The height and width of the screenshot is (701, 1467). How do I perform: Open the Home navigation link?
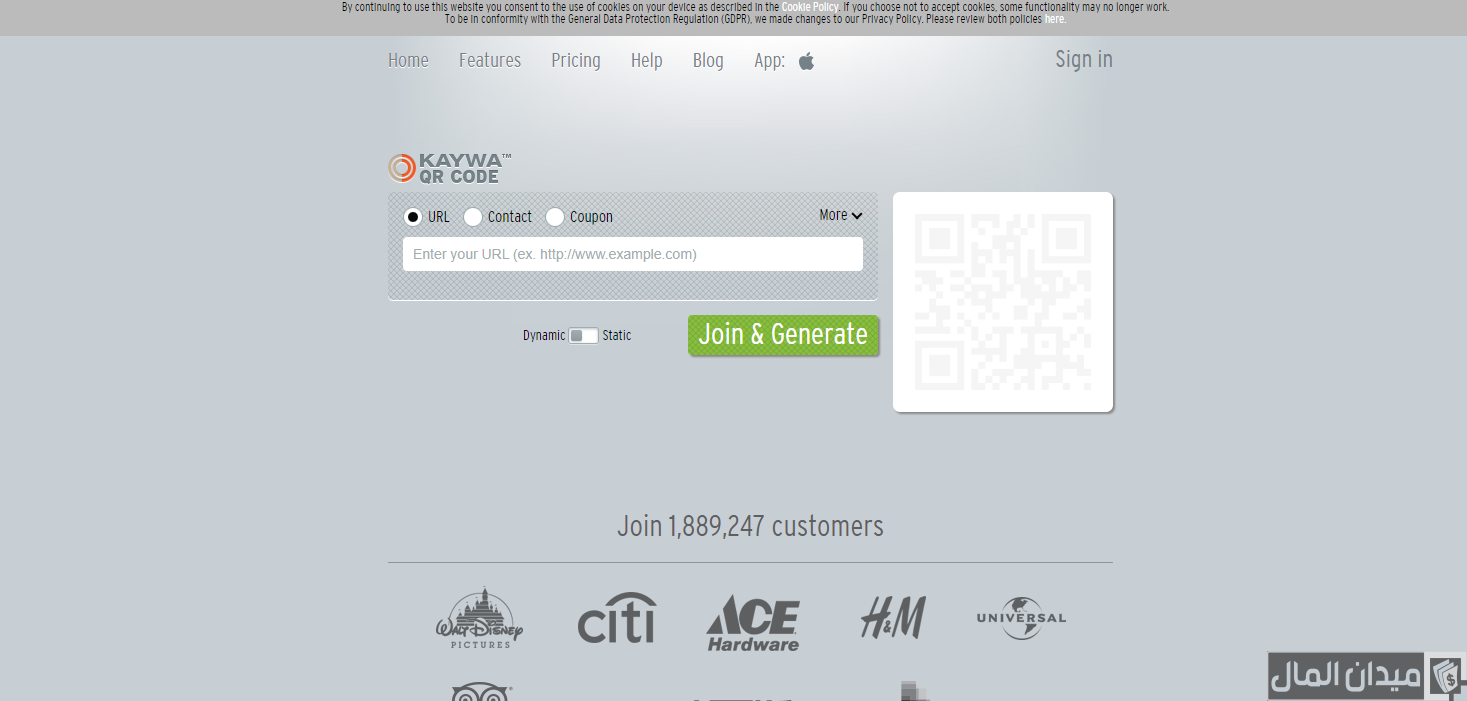408,60
